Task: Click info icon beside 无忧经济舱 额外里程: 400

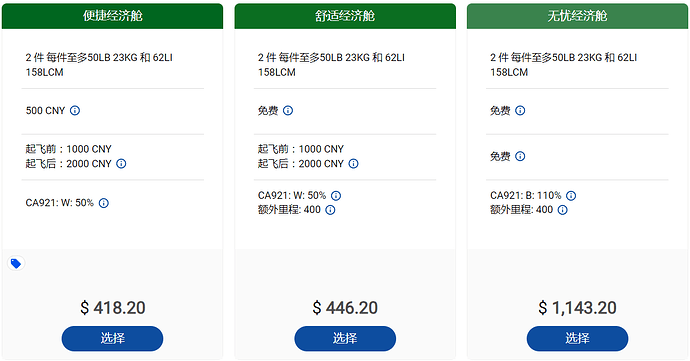Action: (562, 210)
